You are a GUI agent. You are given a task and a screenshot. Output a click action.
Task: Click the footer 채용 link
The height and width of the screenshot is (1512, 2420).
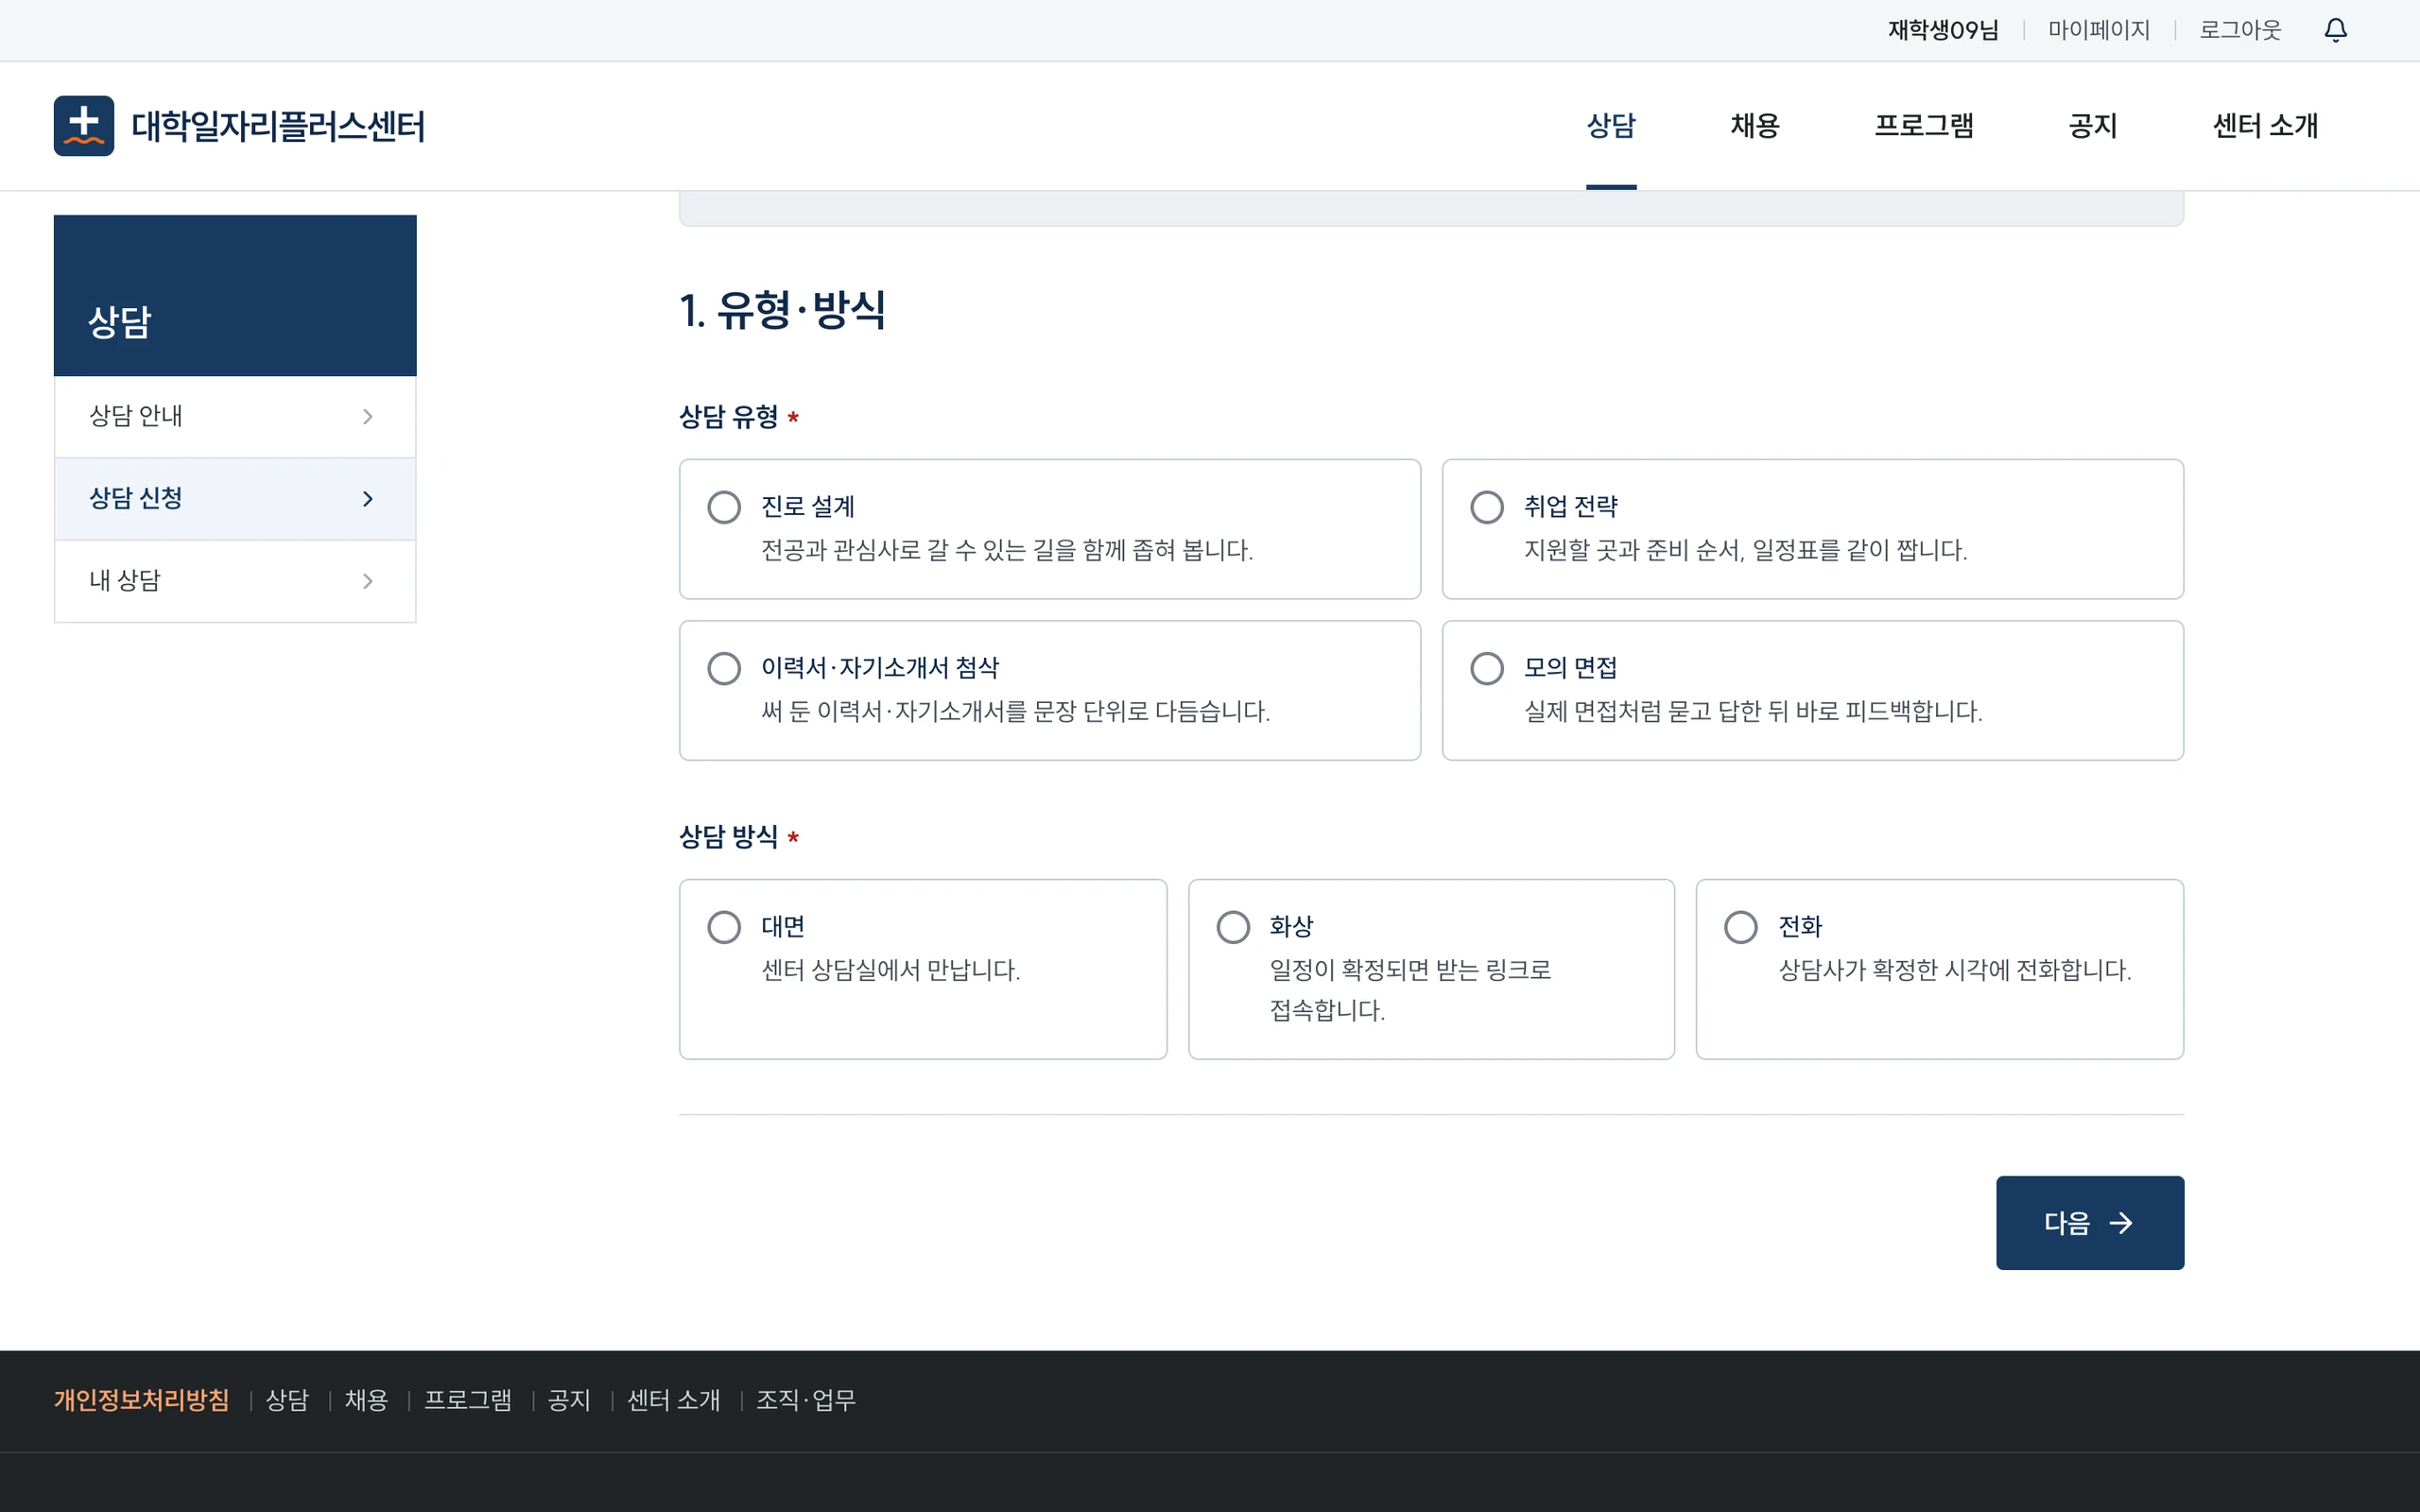click(x=366, y=1400)
